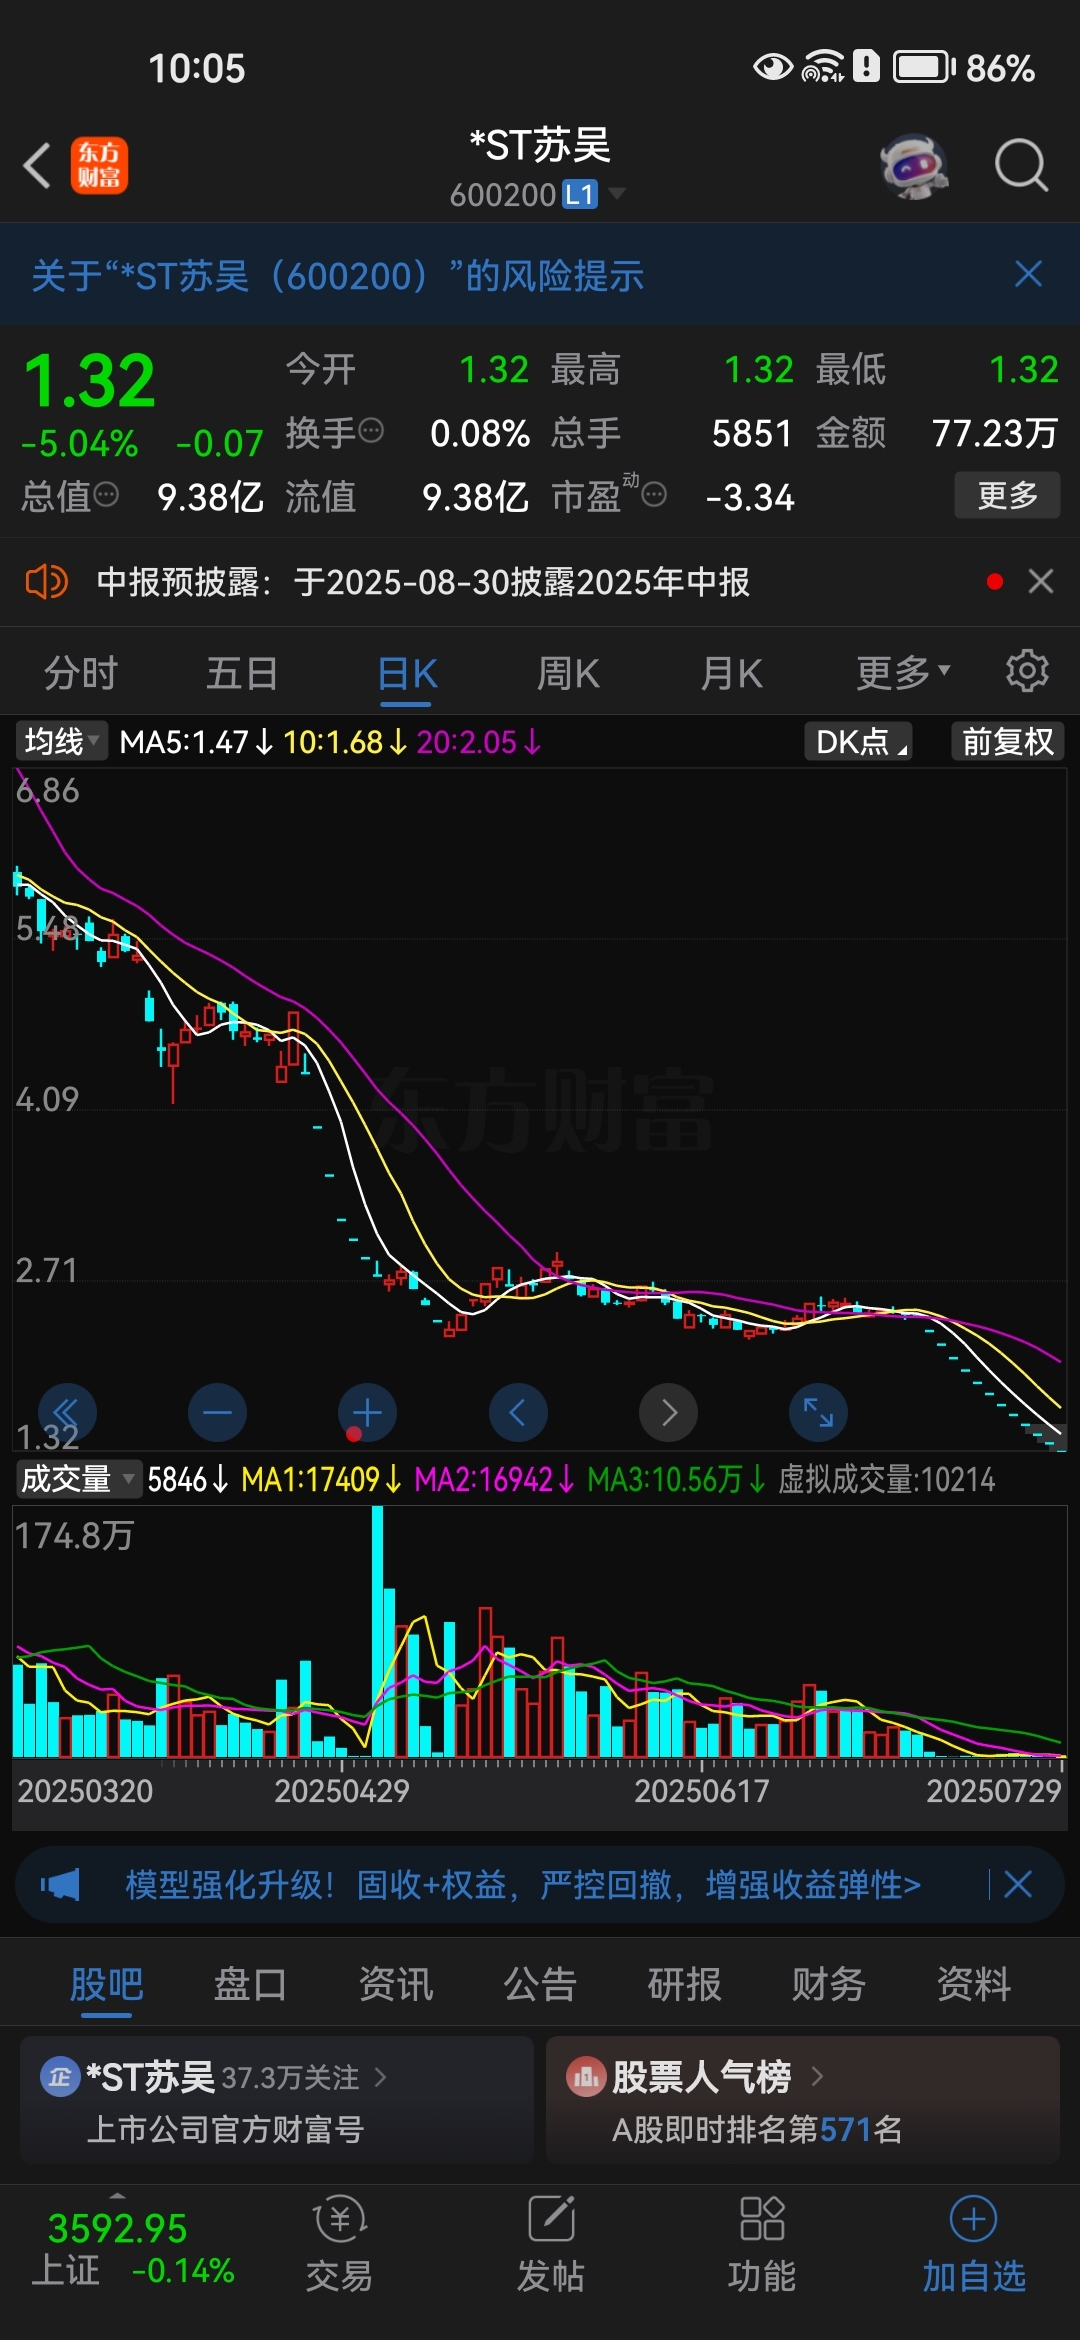Select the 资讯 tab
1080x2340 pixels.
[395, 1984]
